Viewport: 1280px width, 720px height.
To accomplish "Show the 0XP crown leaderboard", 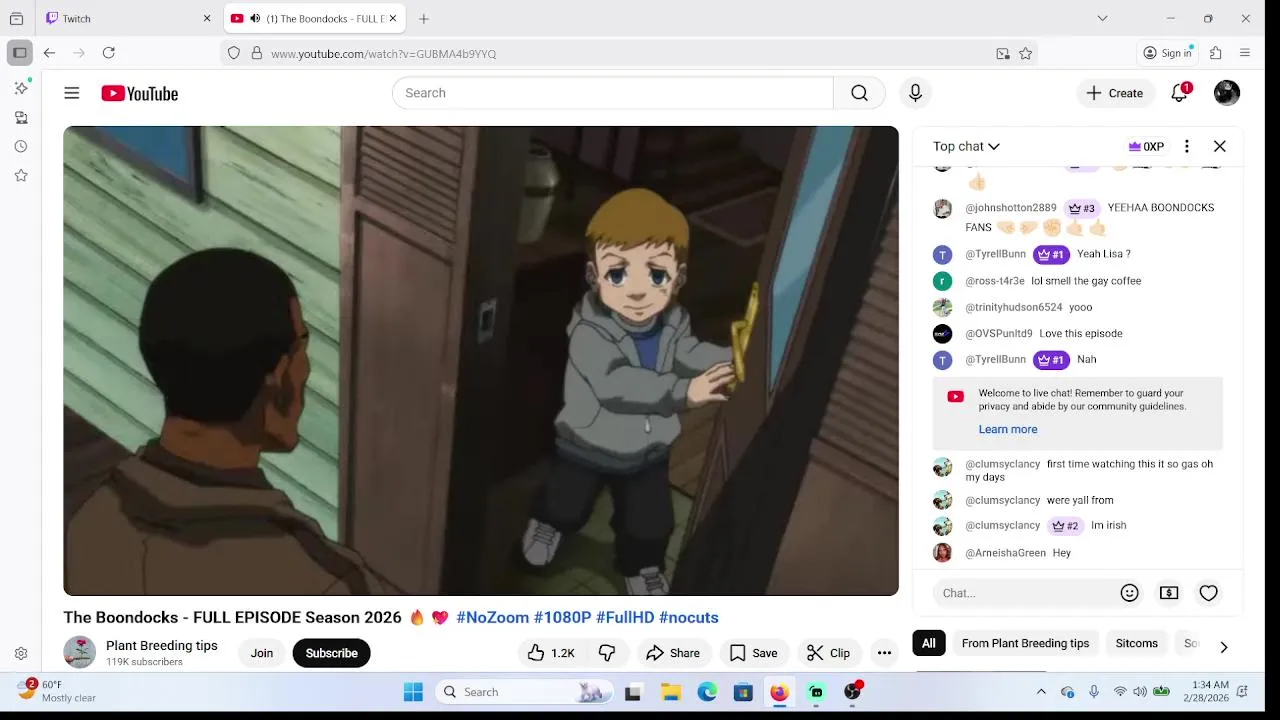I will [x=1146, y=146].
